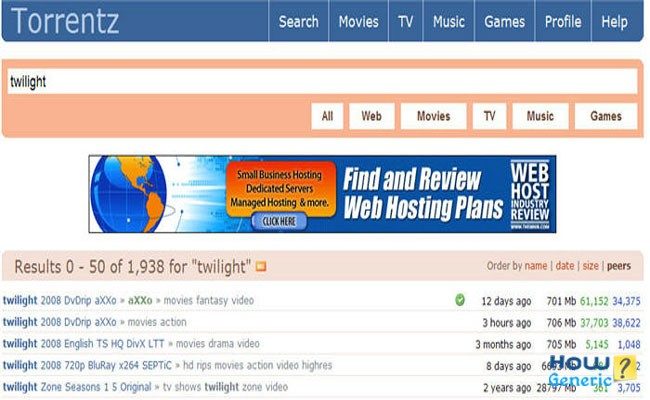Order results by date
650x400 pixels.
(565, 266)
